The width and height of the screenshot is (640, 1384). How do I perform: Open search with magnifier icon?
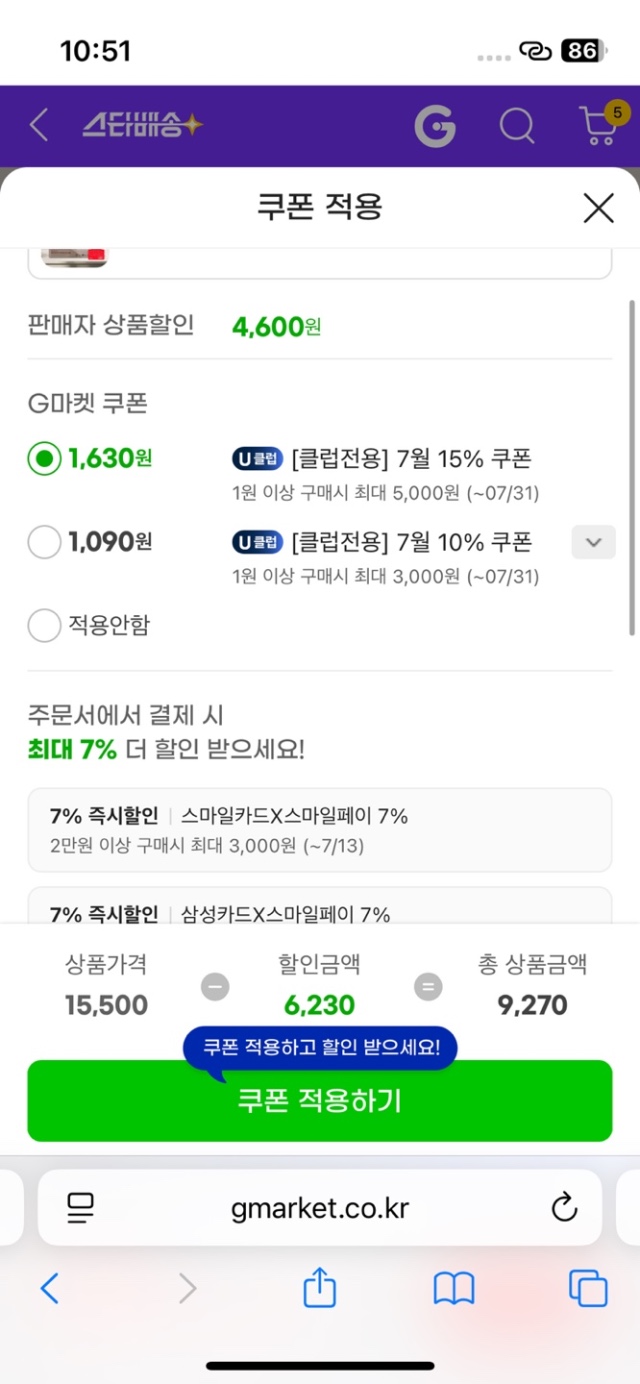click(517, 126)
